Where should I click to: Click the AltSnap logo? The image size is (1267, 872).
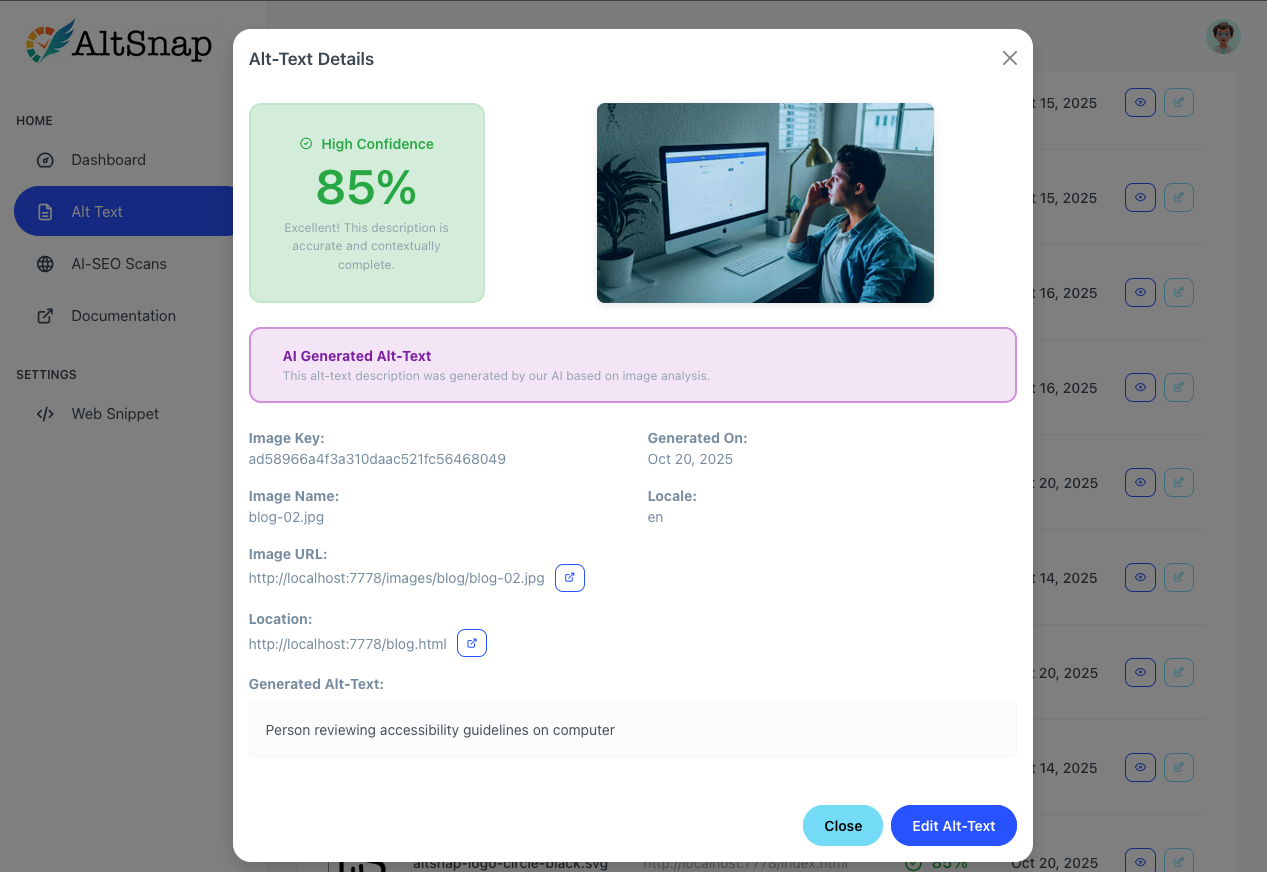(117, 42)
